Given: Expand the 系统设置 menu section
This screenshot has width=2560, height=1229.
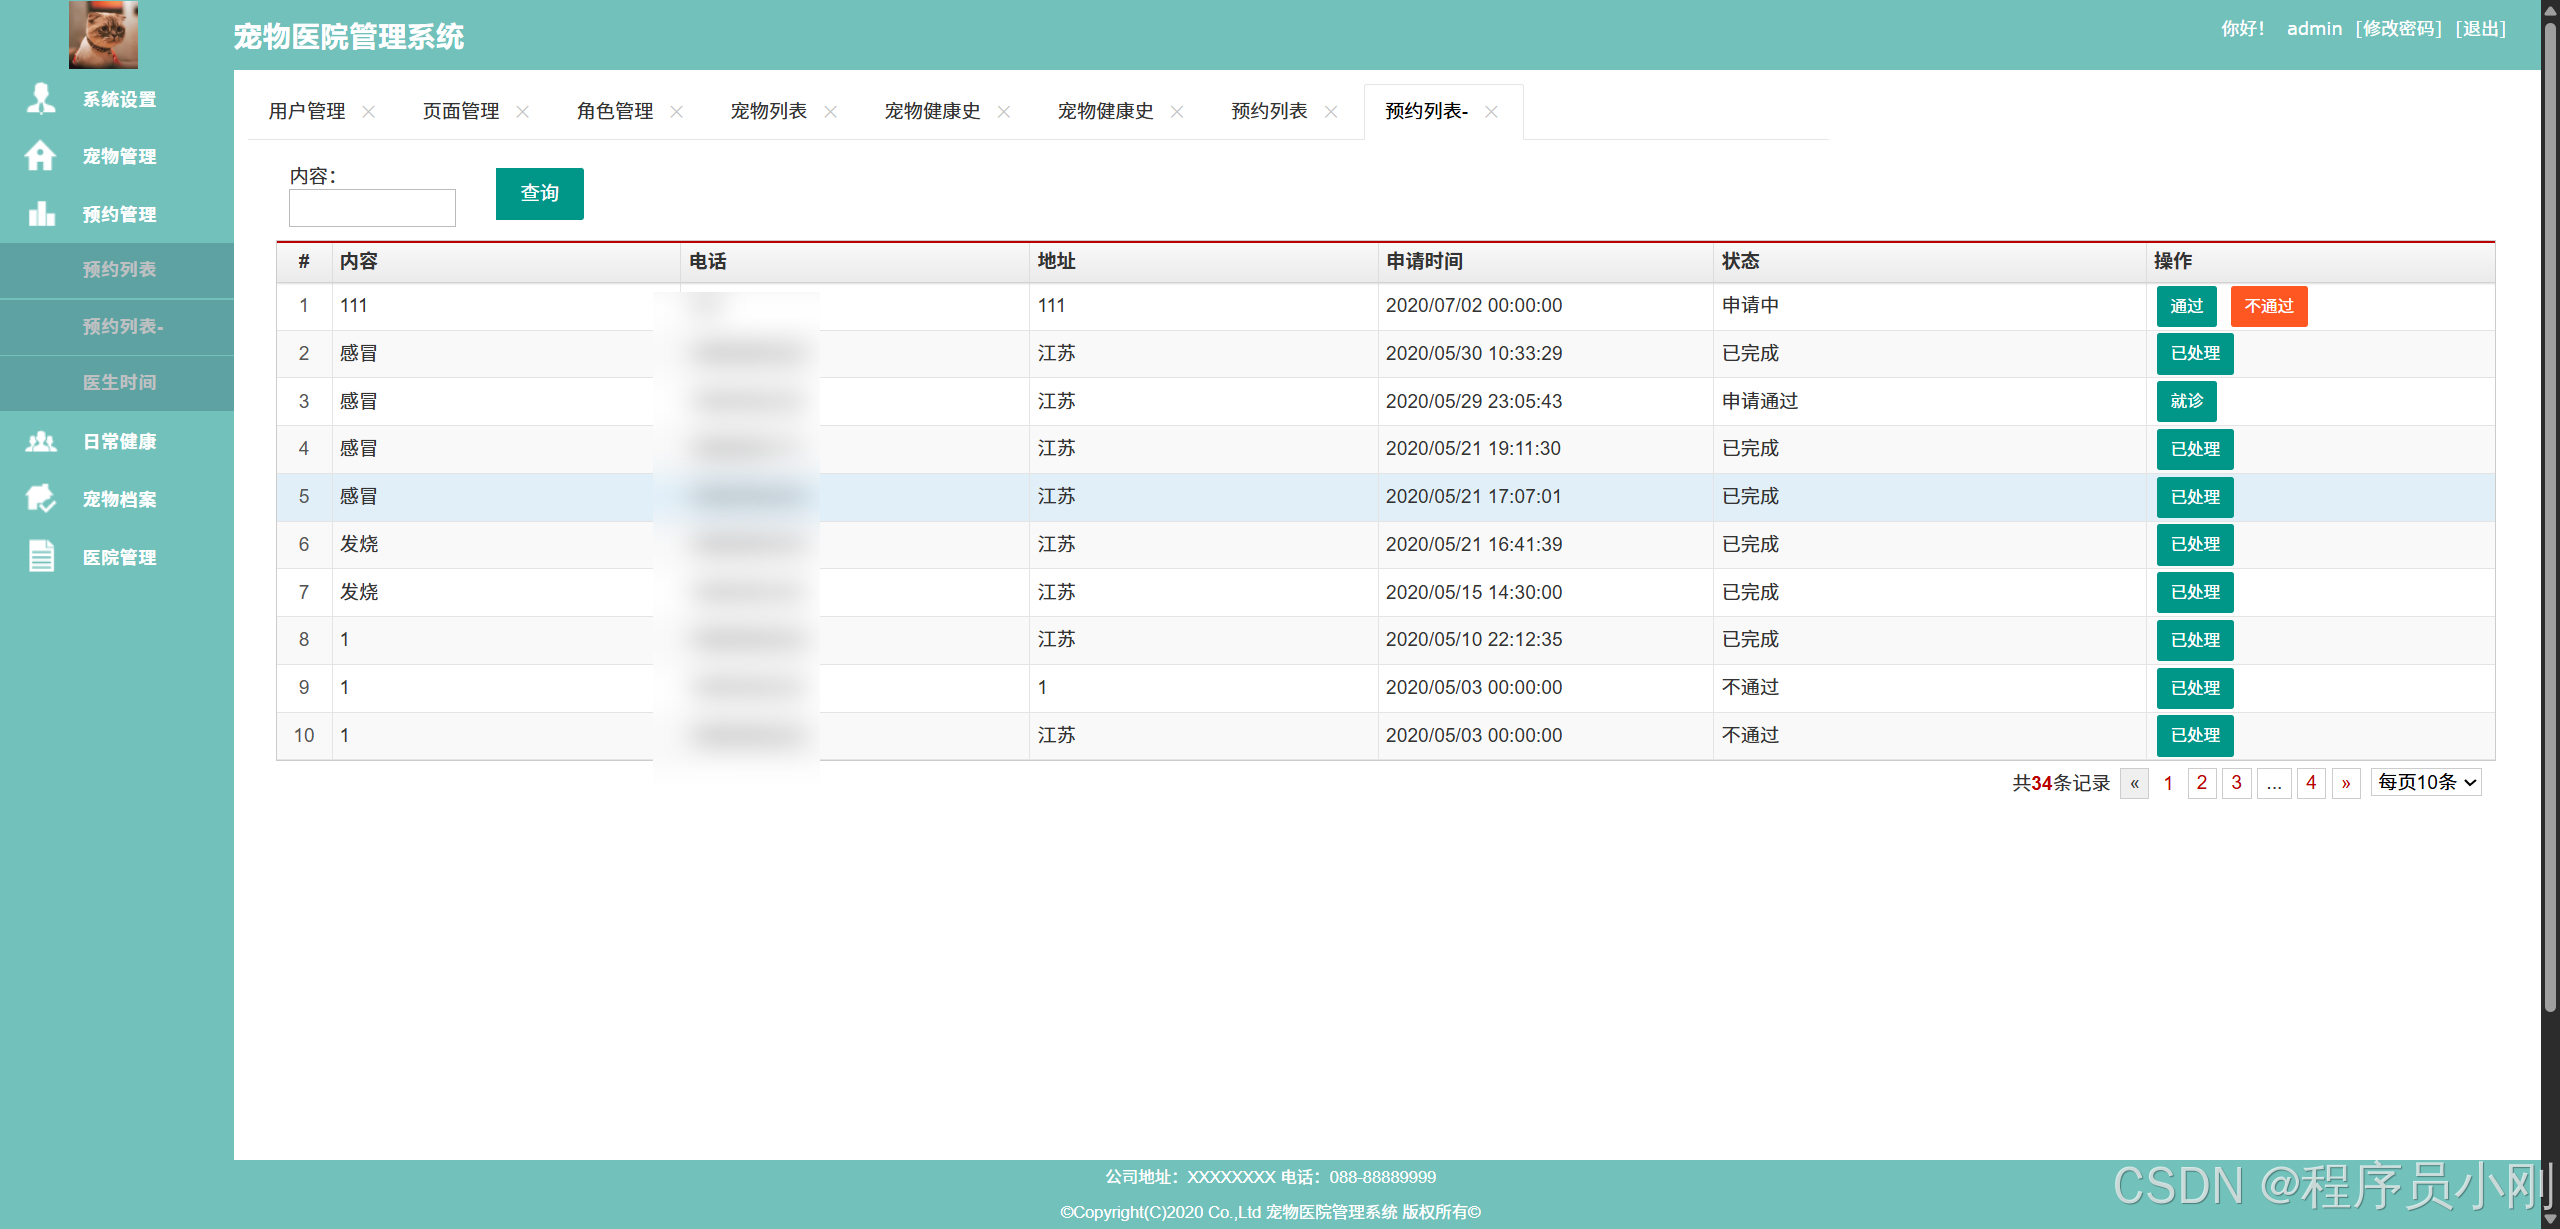Looking at the screenshot, I should (119, 99).
